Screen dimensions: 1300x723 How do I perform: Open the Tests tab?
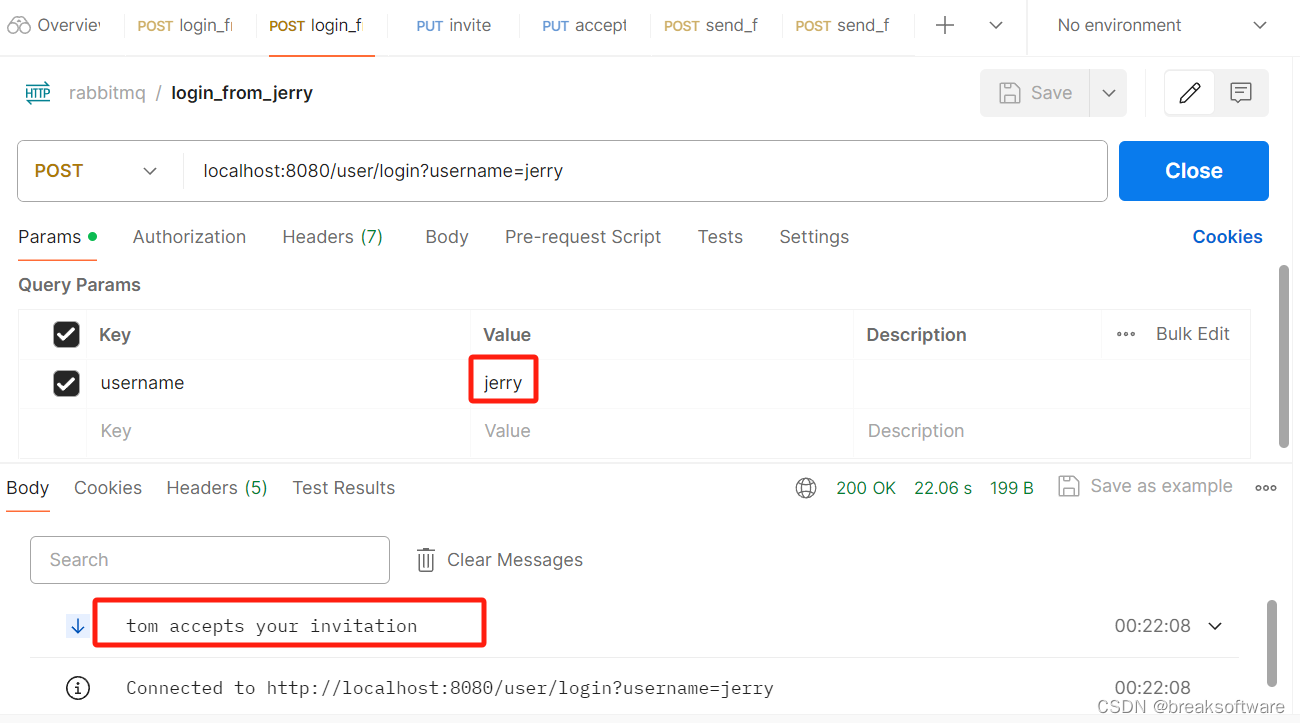(720, 237)
